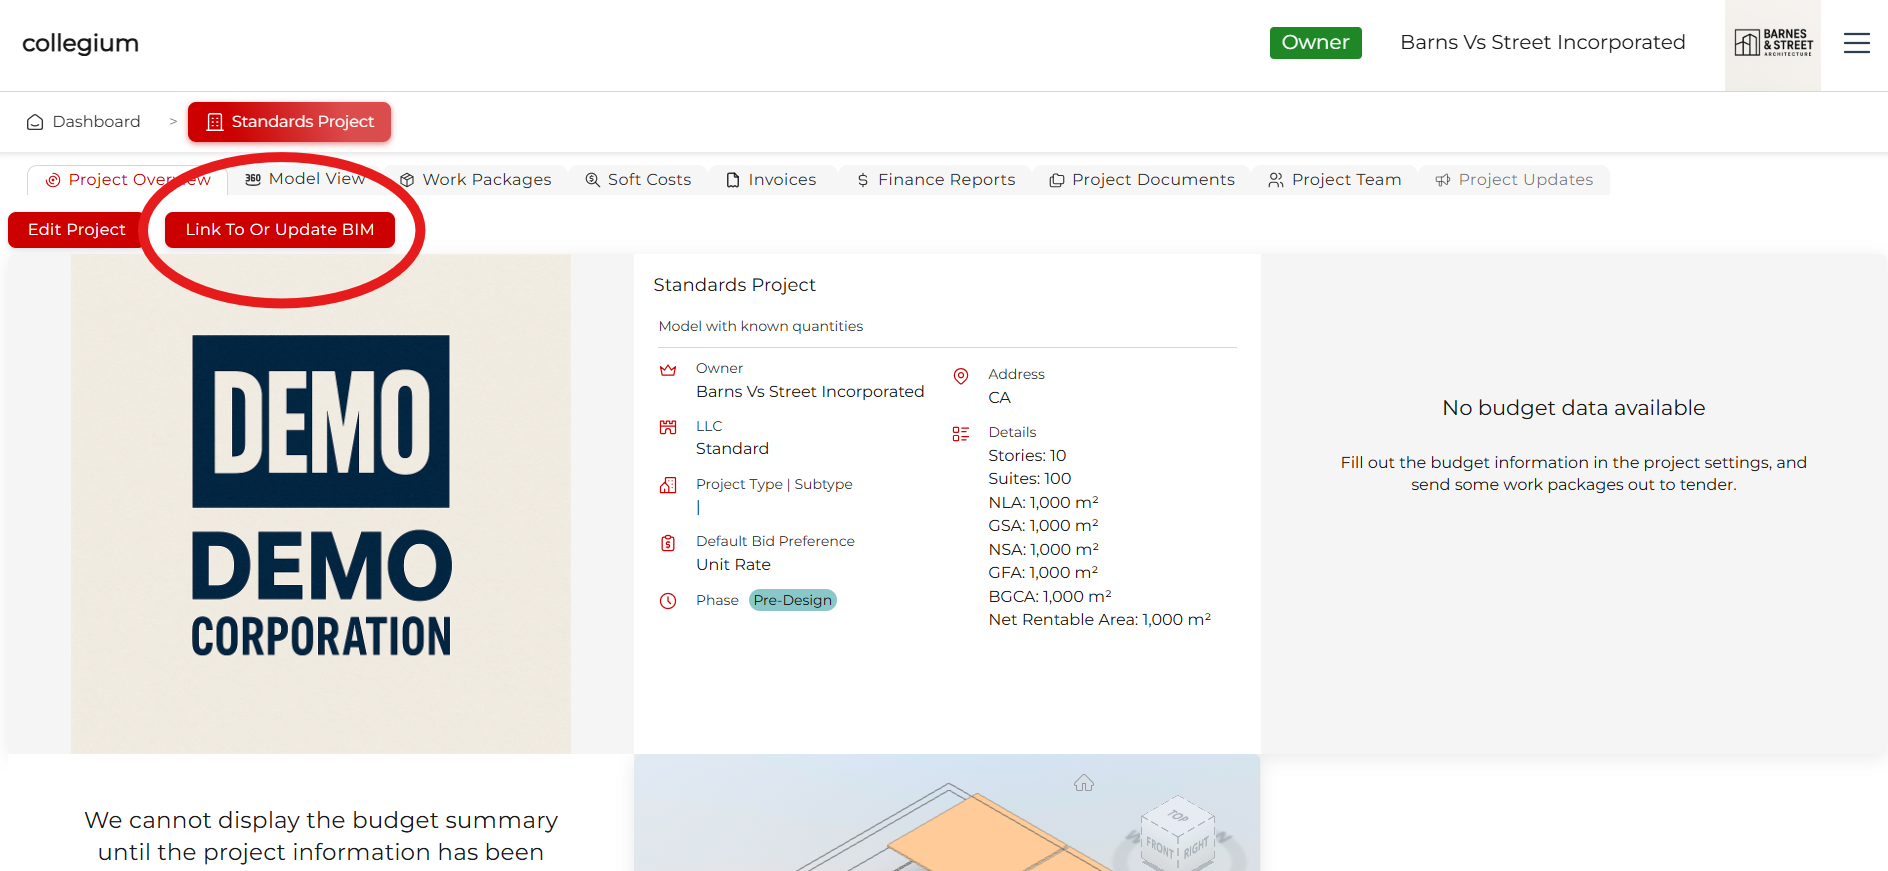The image size is (1888, 871).
Task: Go back to Dashboard breadcrumb link
Action: [x=84, y=122]
